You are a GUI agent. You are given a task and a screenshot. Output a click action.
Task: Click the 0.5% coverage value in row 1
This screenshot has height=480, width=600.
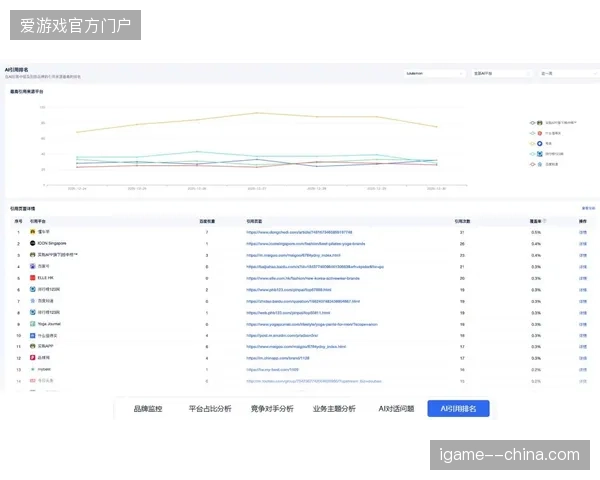(x=536, y=232)
